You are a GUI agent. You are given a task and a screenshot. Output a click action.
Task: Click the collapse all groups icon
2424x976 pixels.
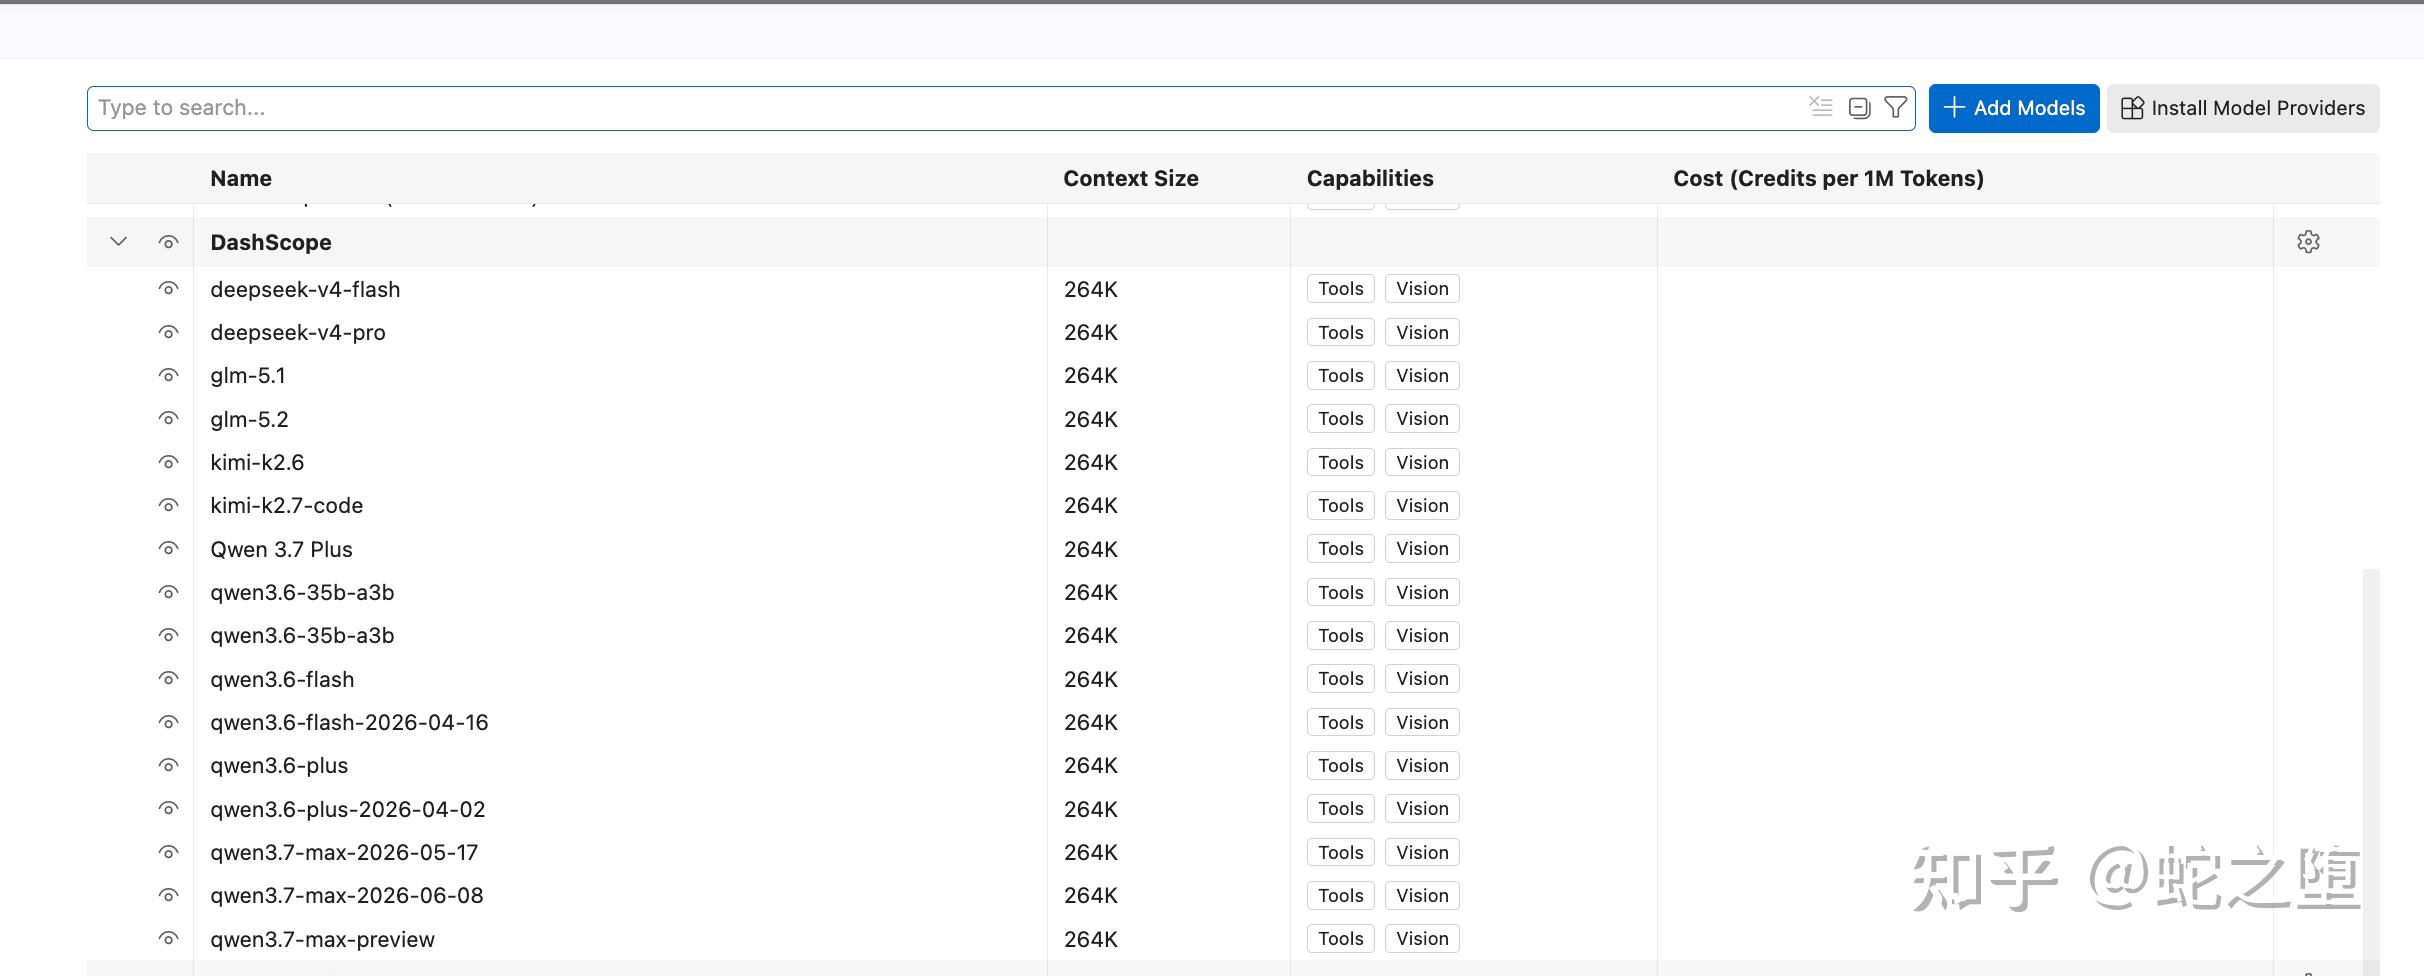click(x=1859, y=108)
